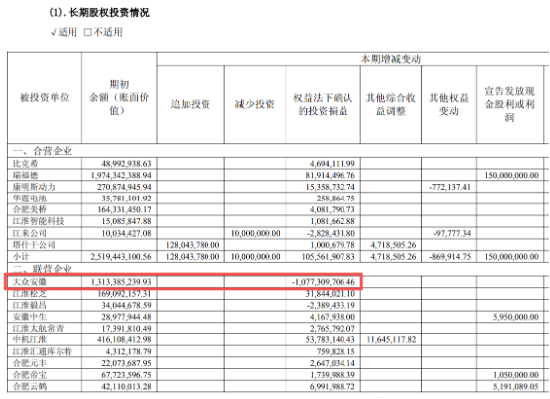The height and width of the screenshot is (399, 550).
Task: Click value -1,077,309,706.46 in highlighted row
Action: [x=323, y=282]
